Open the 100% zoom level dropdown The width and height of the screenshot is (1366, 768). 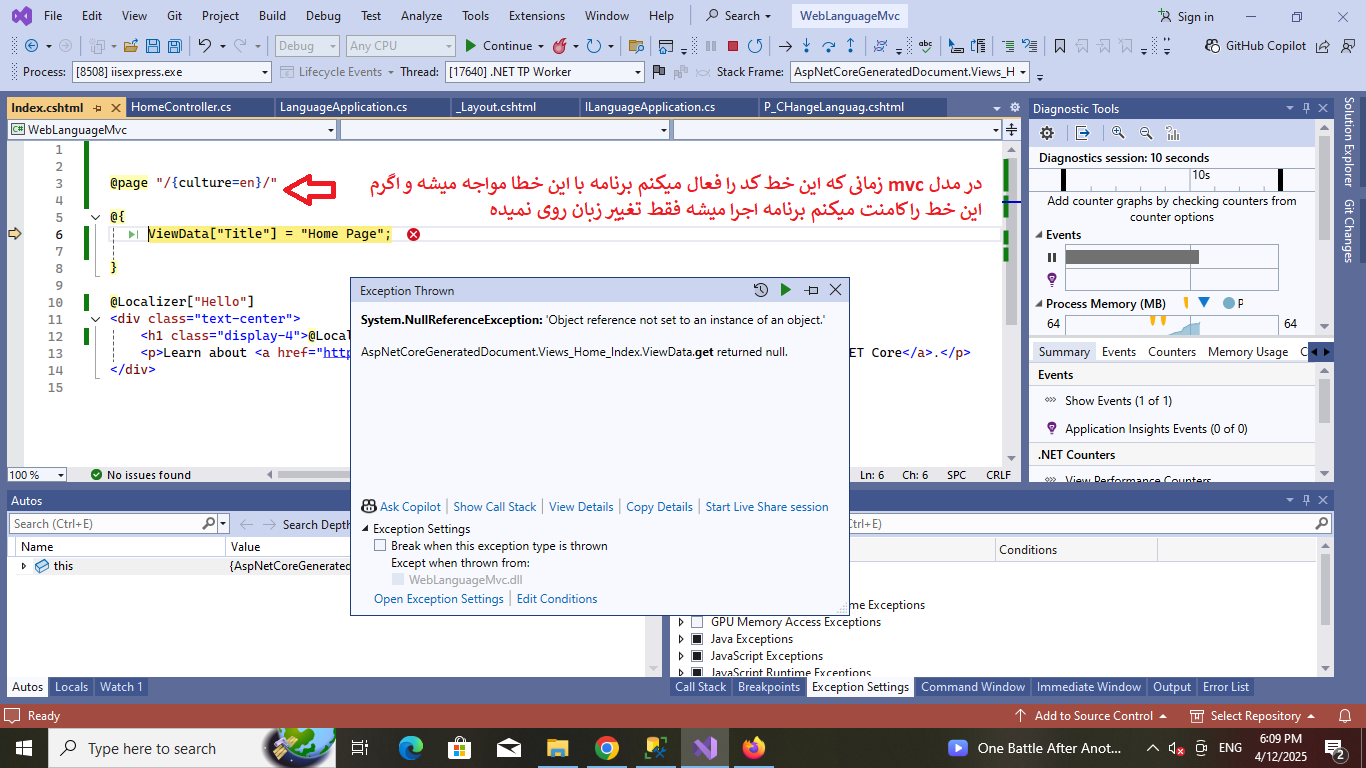[x=37, y=475]
